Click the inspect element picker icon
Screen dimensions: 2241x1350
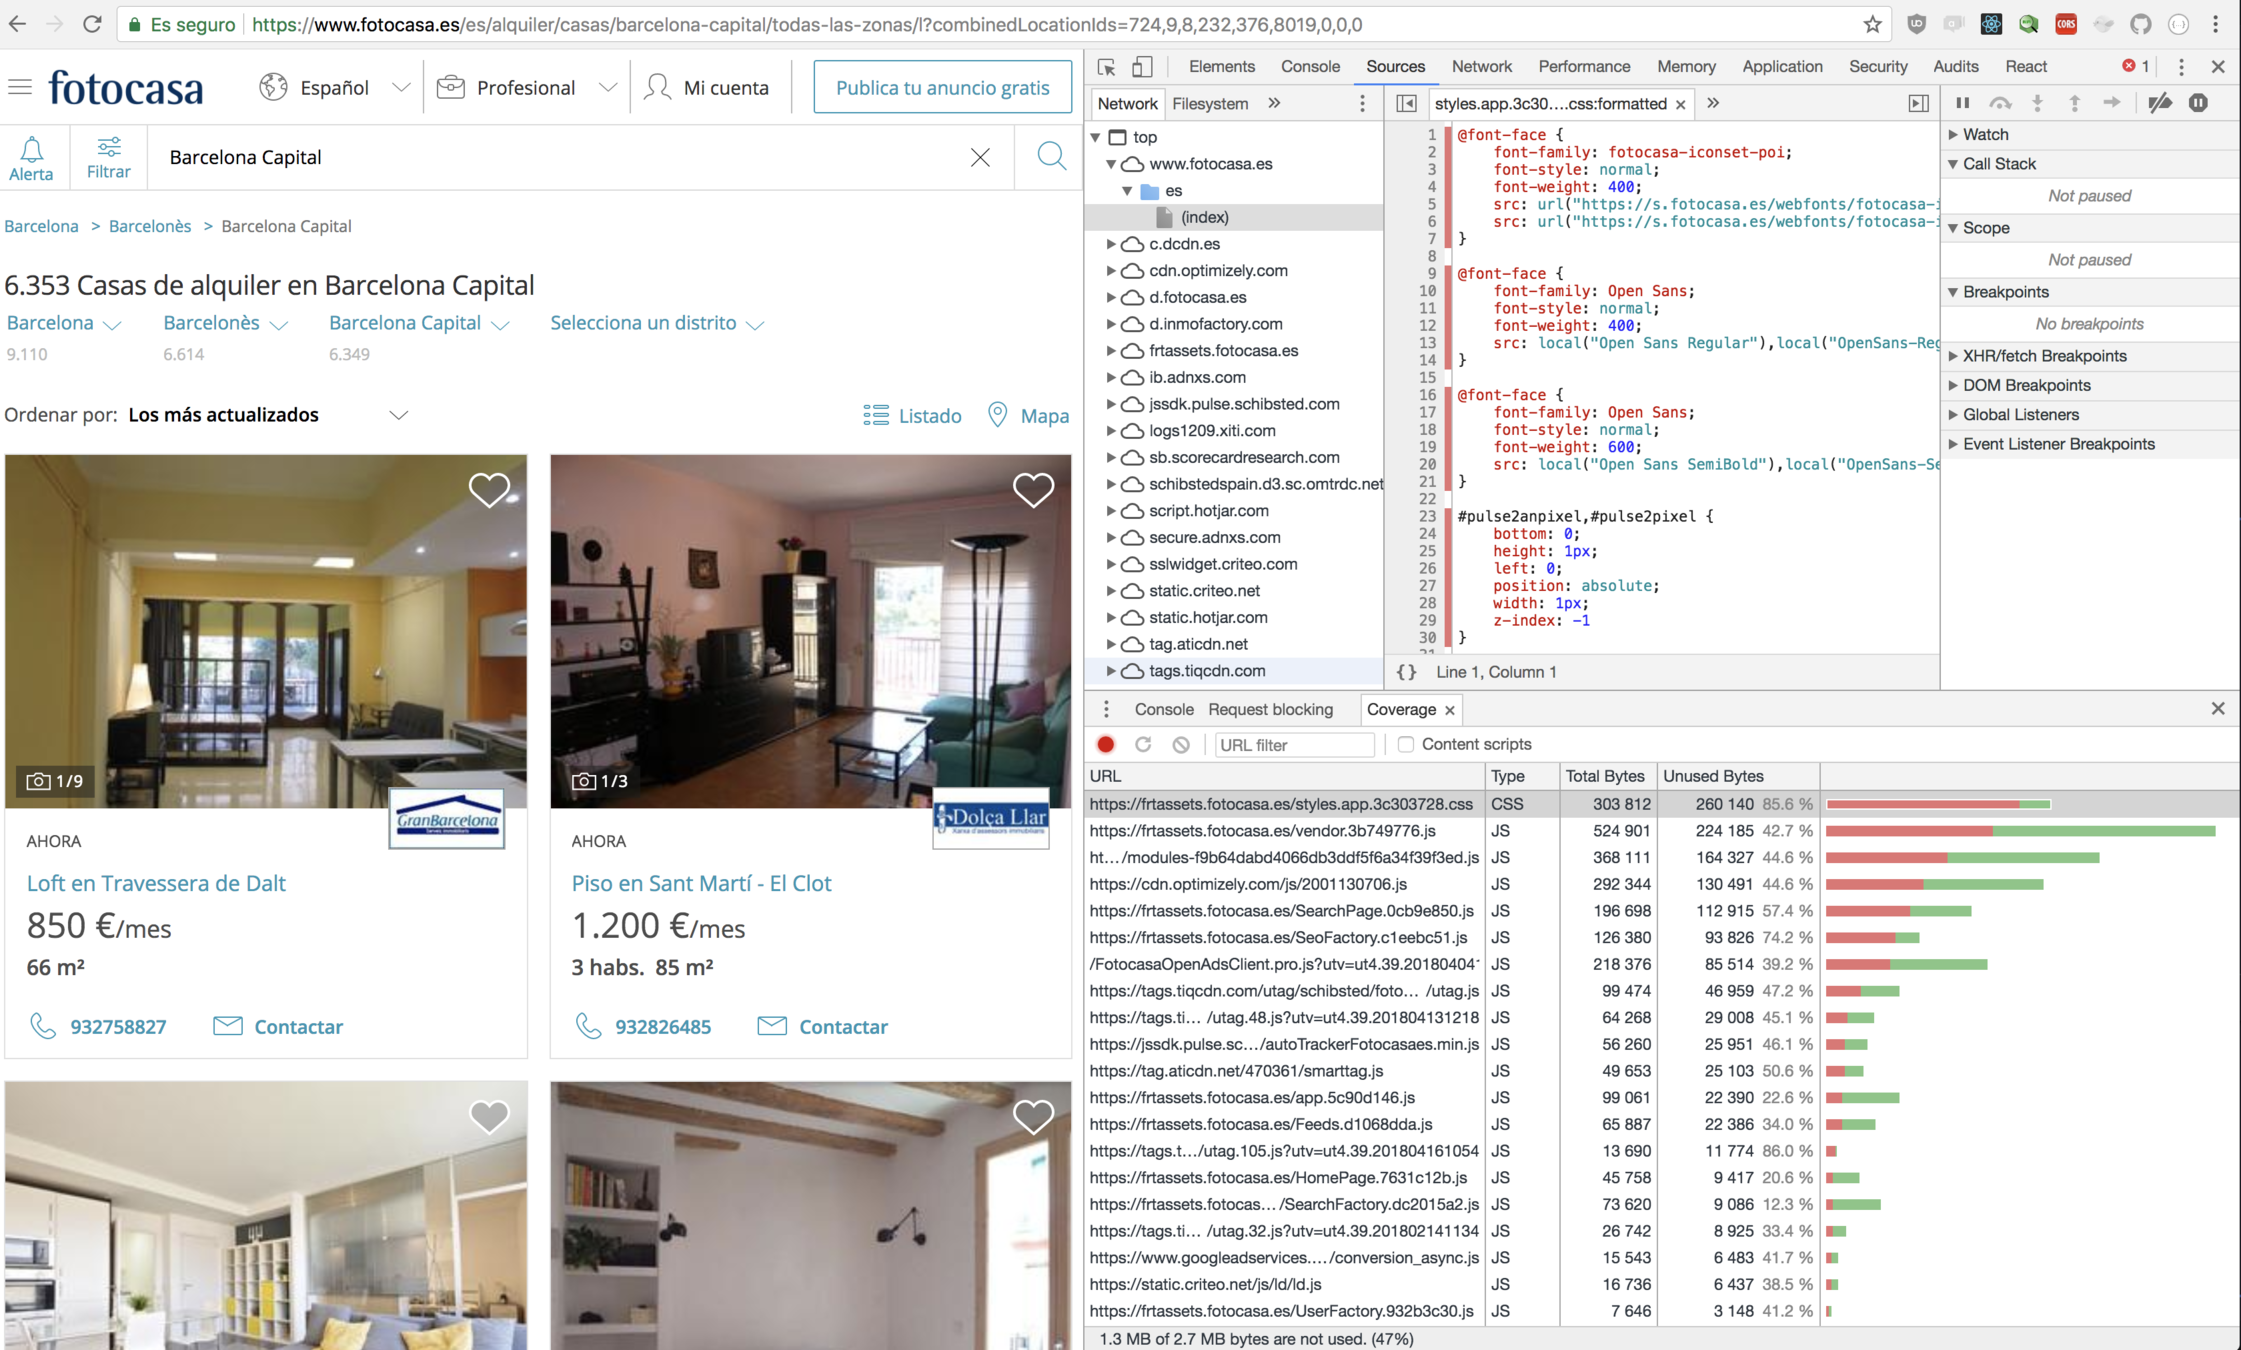(x=1106, y=67)
